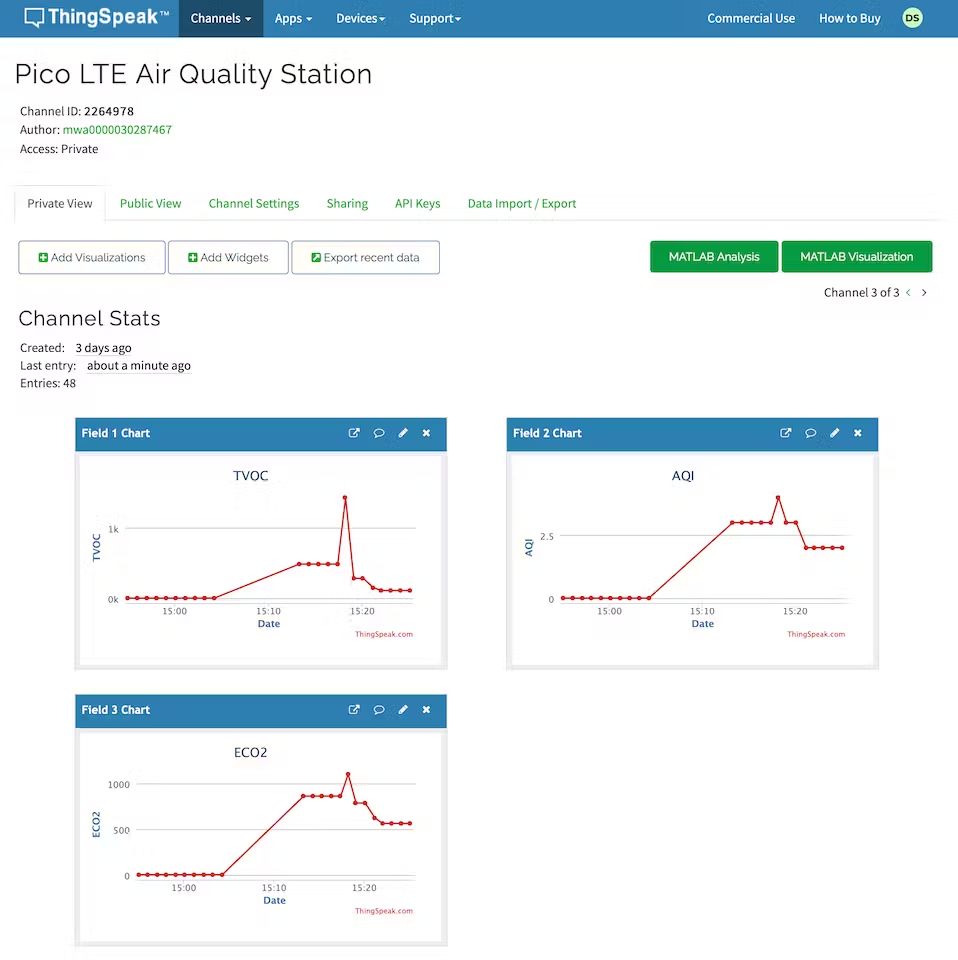Edit the Field 2 AQI chart settings
958x960 pixels.
point(835,433)
